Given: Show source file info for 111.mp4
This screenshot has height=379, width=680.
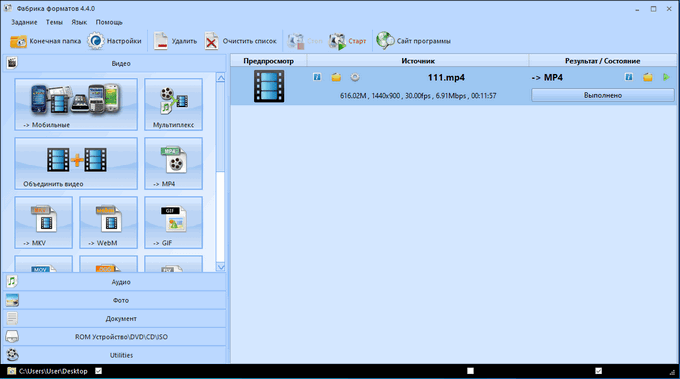Looking at the screenshot, I should coord(317,77).
